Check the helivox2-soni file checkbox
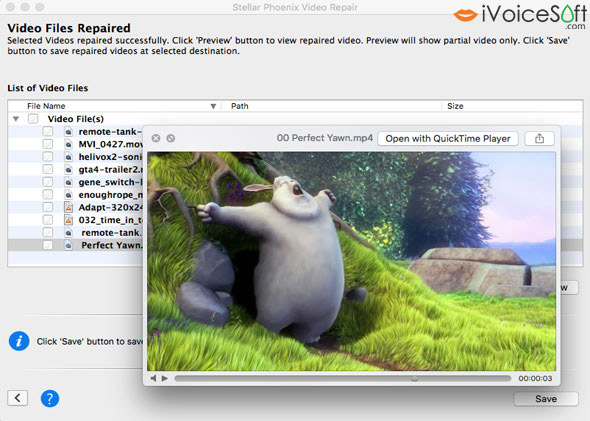 pyautogui.click(x=48, y=157)
